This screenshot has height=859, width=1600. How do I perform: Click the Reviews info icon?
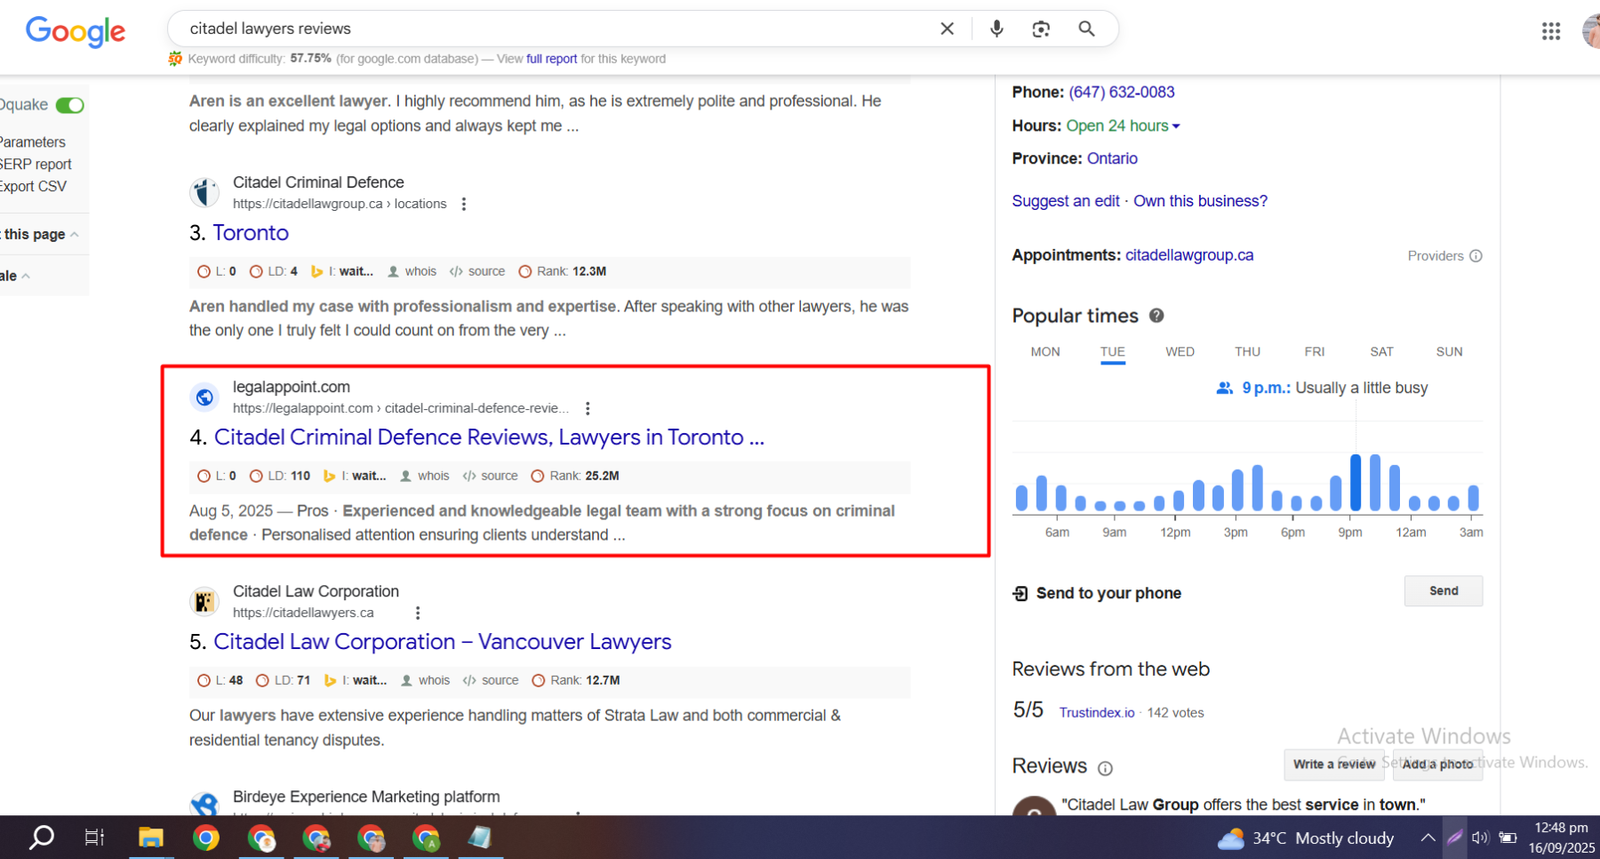coord(1105,768)
